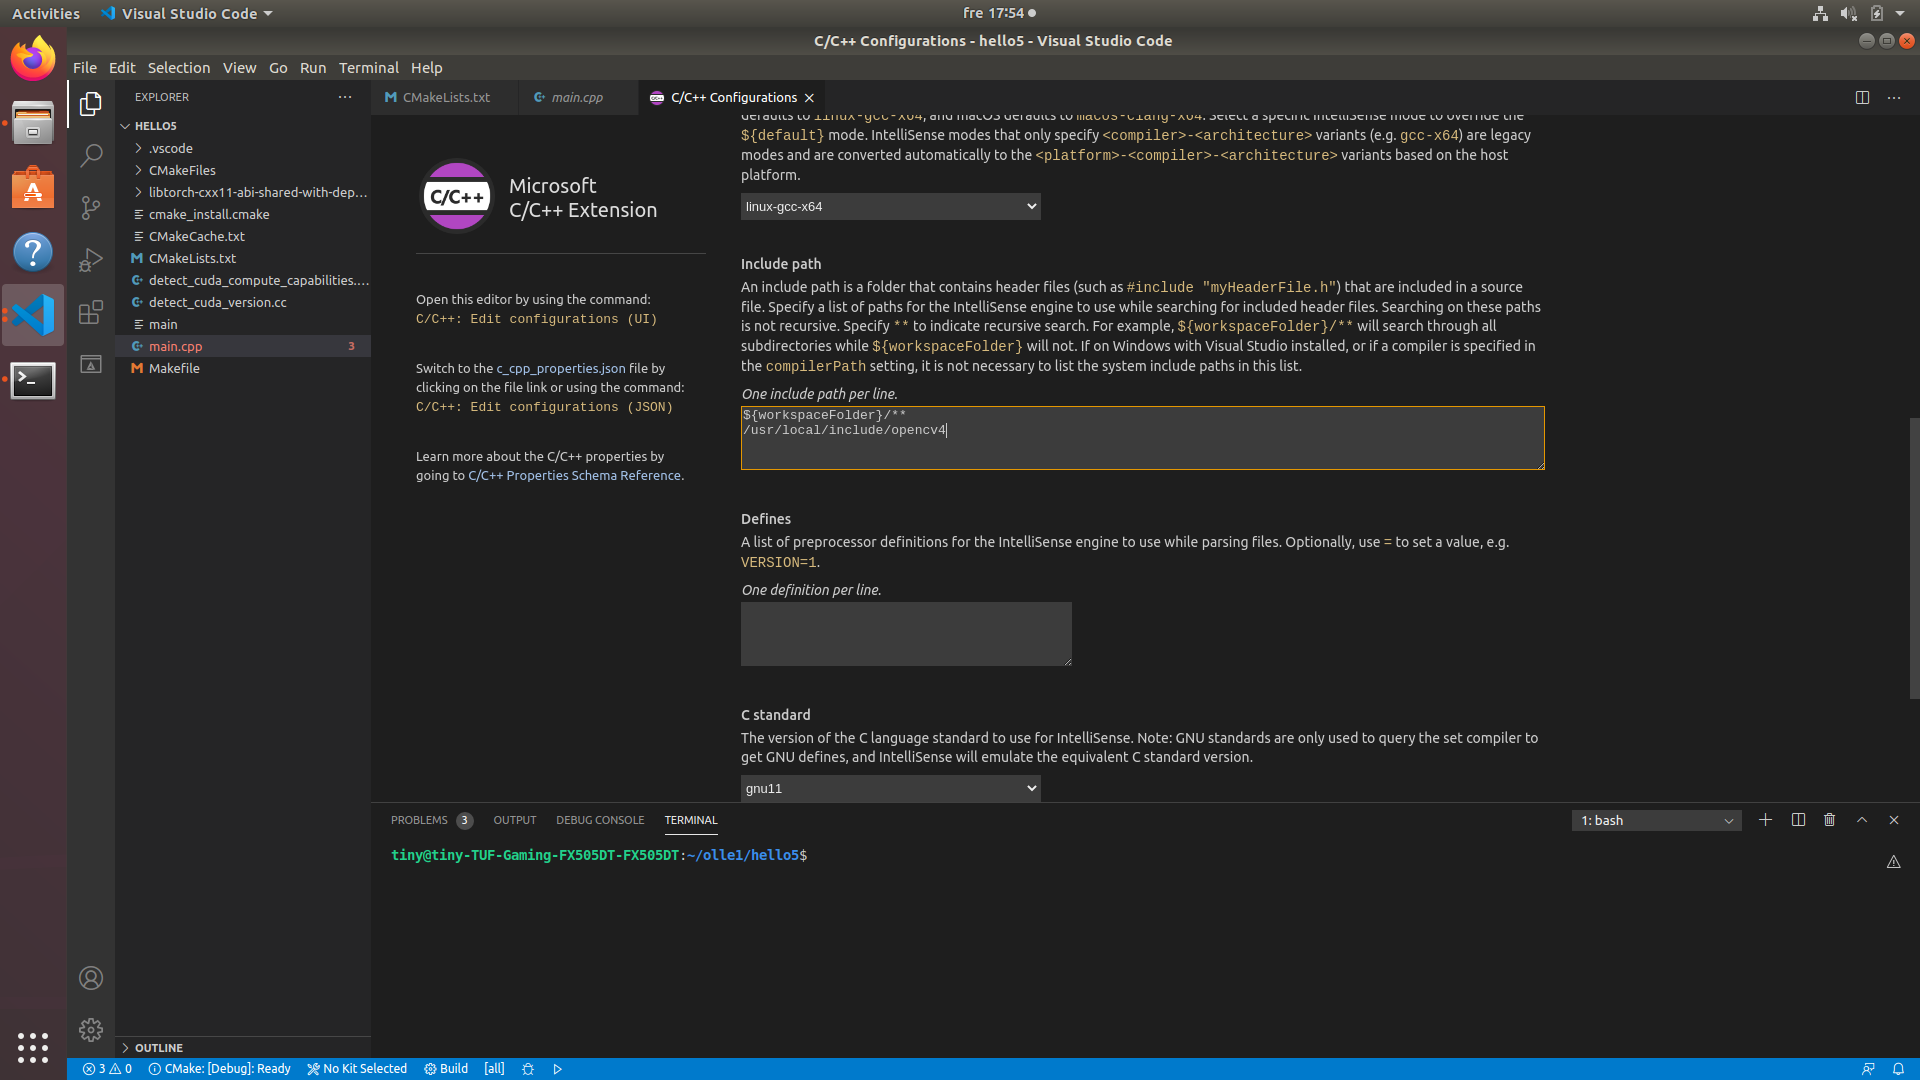Switch to the PROBLEMS tab
This screenshot has width=1920, height=1080.
[418, 820]
